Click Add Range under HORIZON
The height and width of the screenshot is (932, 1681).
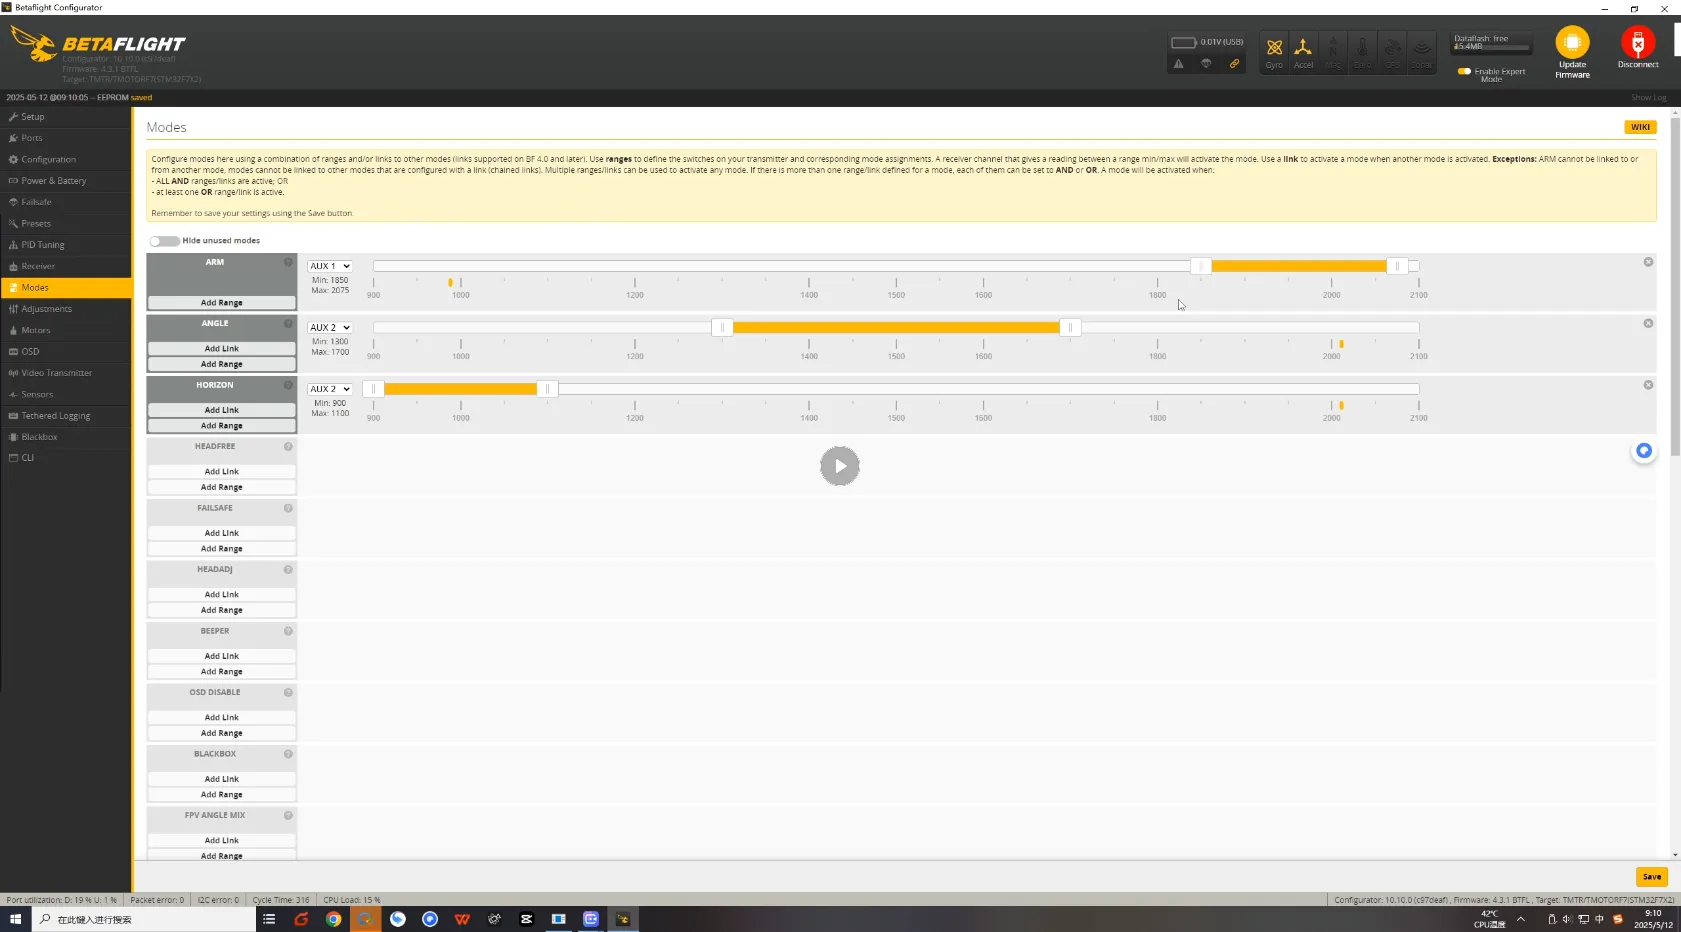[222, 426]
